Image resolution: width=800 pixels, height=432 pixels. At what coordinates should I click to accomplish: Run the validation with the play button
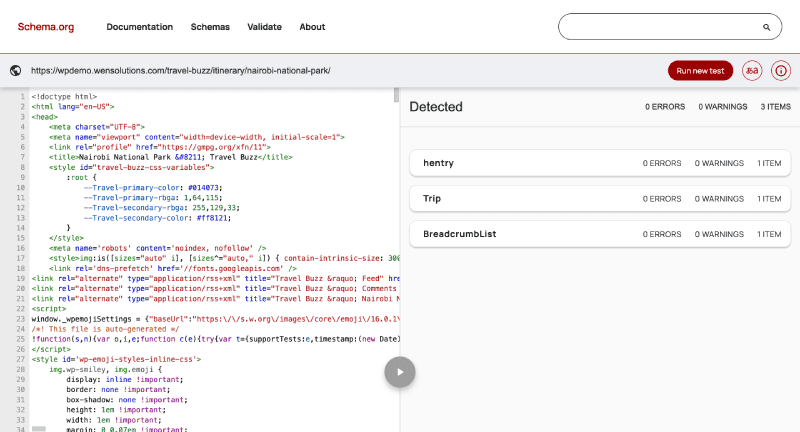point(399,372)
